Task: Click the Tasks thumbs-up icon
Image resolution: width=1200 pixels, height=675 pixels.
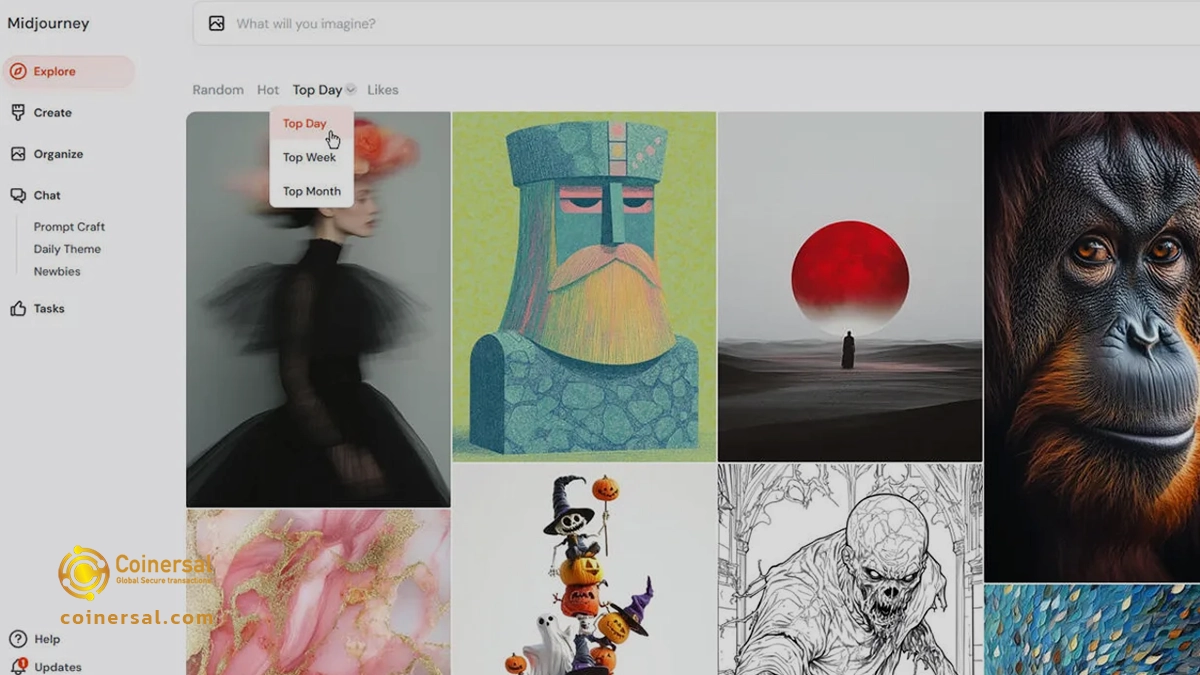Action: (x=18, y=309)
